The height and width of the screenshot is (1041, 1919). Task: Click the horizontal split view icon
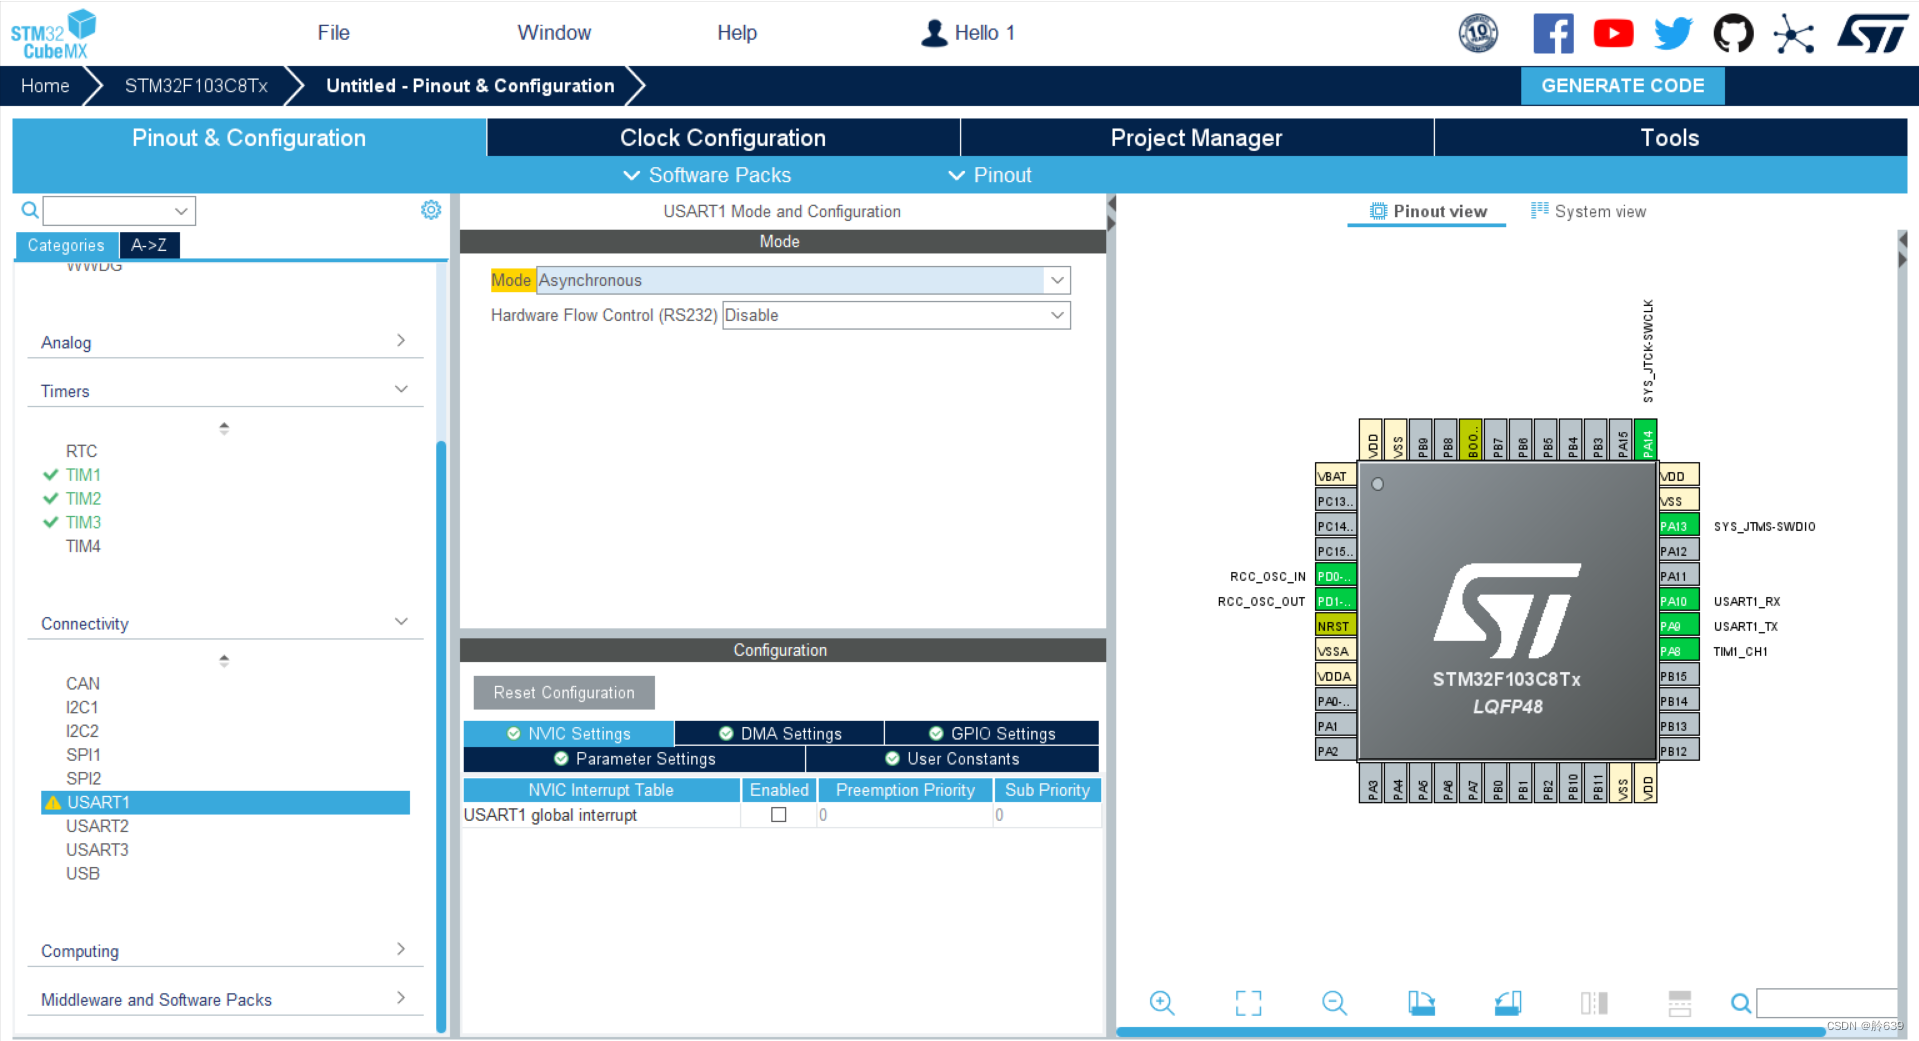[x=1680, y=1002]
